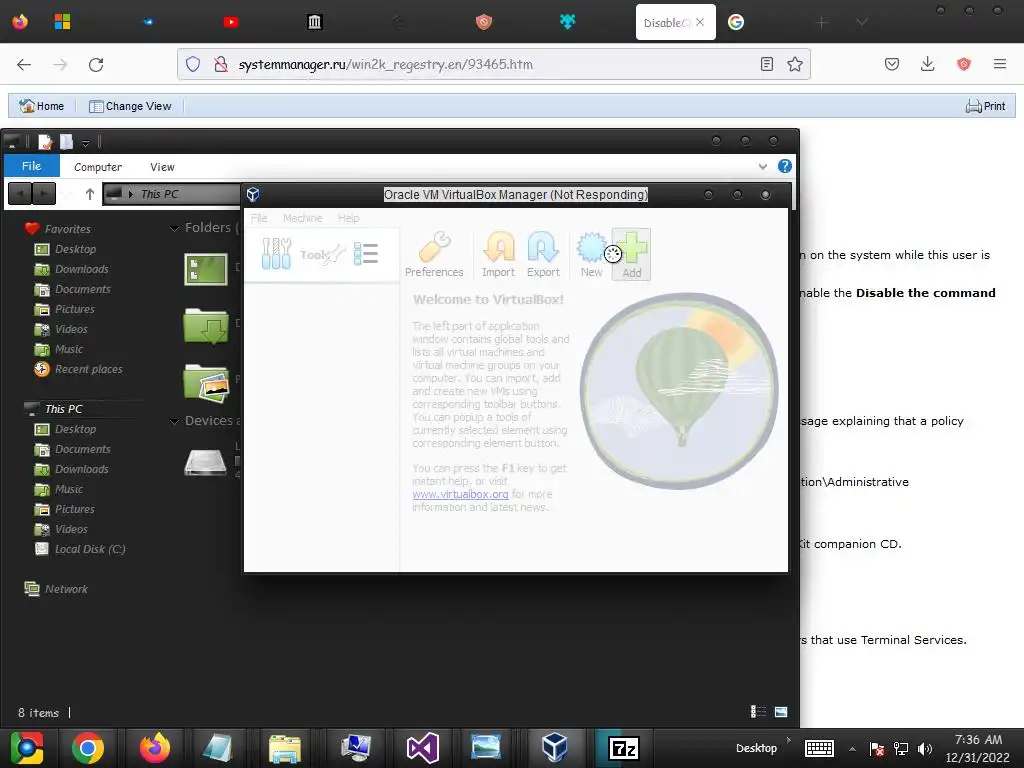Viewport: 1024px width, 768px height.
Task: Expand the File Explorer ribbon chevron
Action: pos(763,167)
